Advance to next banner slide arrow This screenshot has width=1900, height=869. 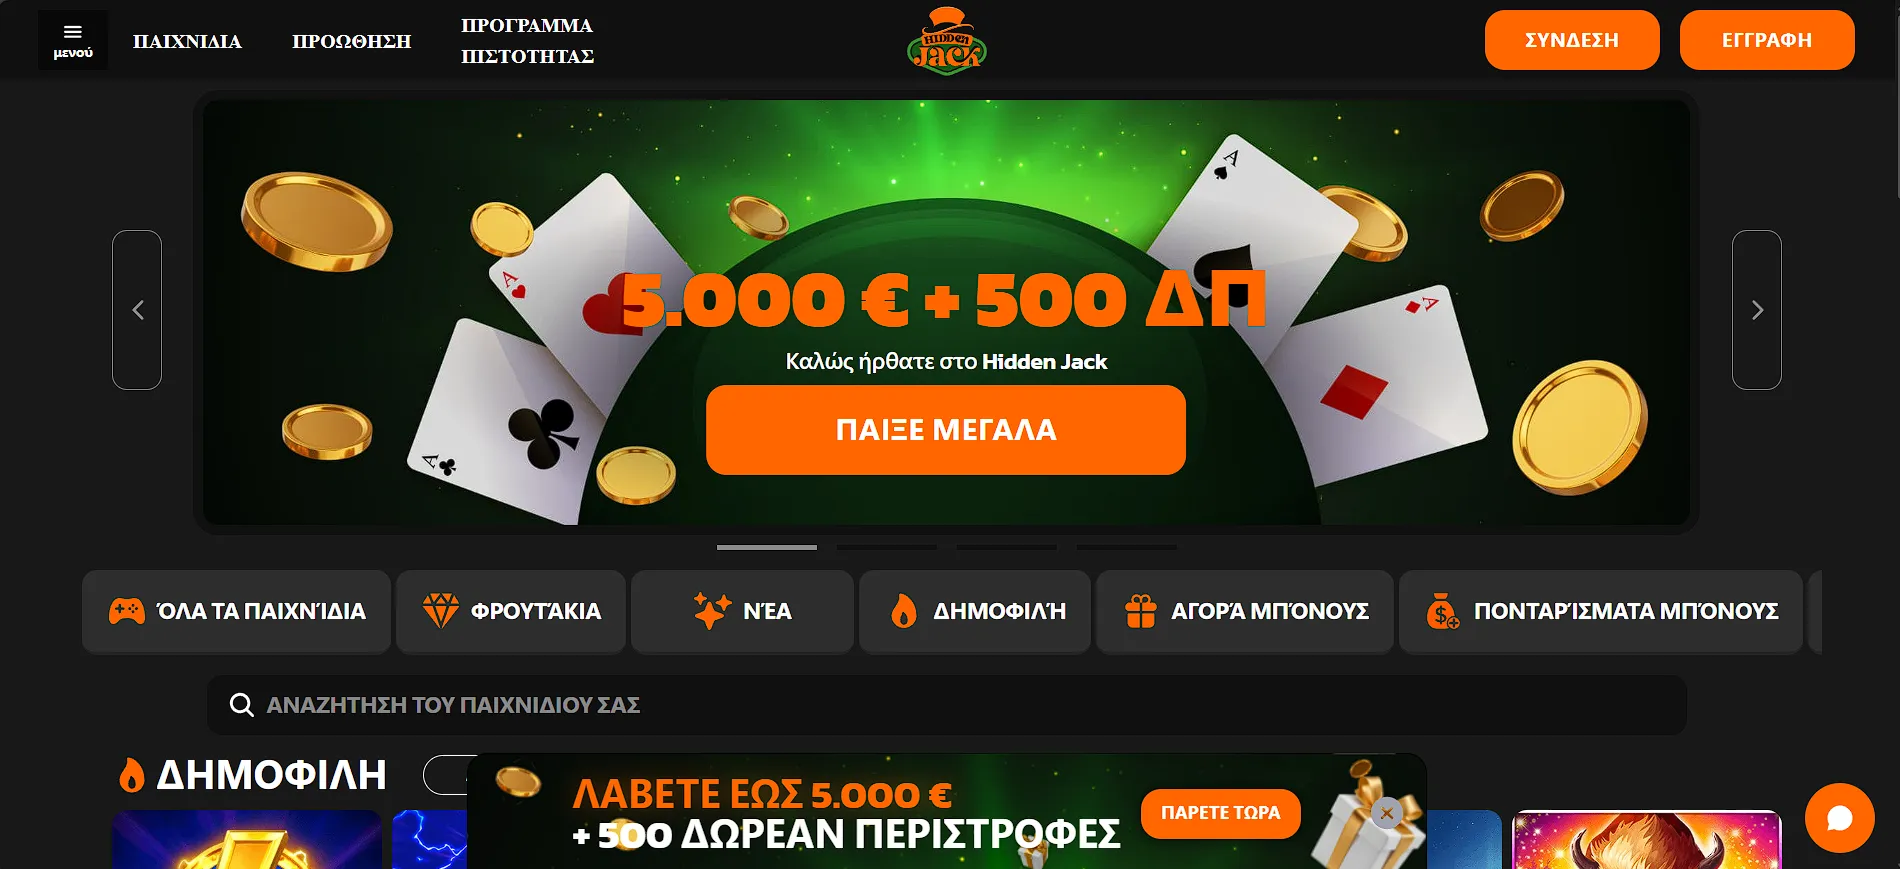[1757, 310]
